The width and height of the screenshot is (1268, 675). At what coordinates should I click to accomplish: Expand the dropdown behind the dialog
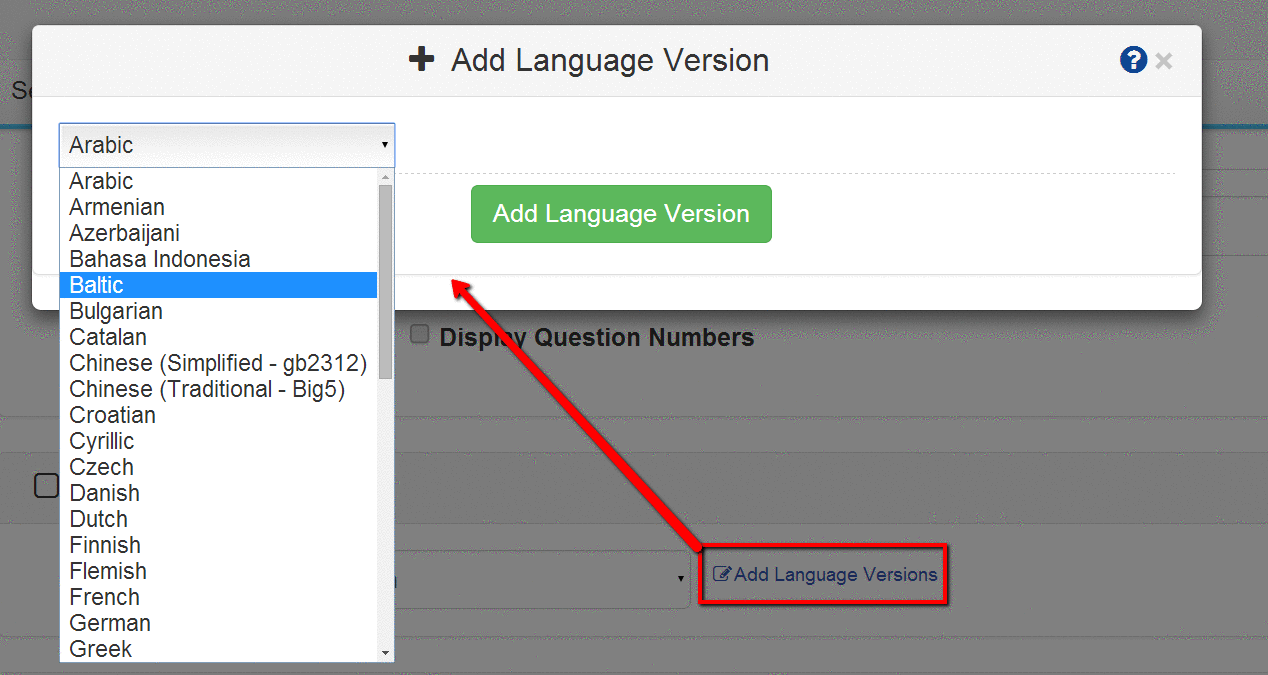tap(680, 578)
